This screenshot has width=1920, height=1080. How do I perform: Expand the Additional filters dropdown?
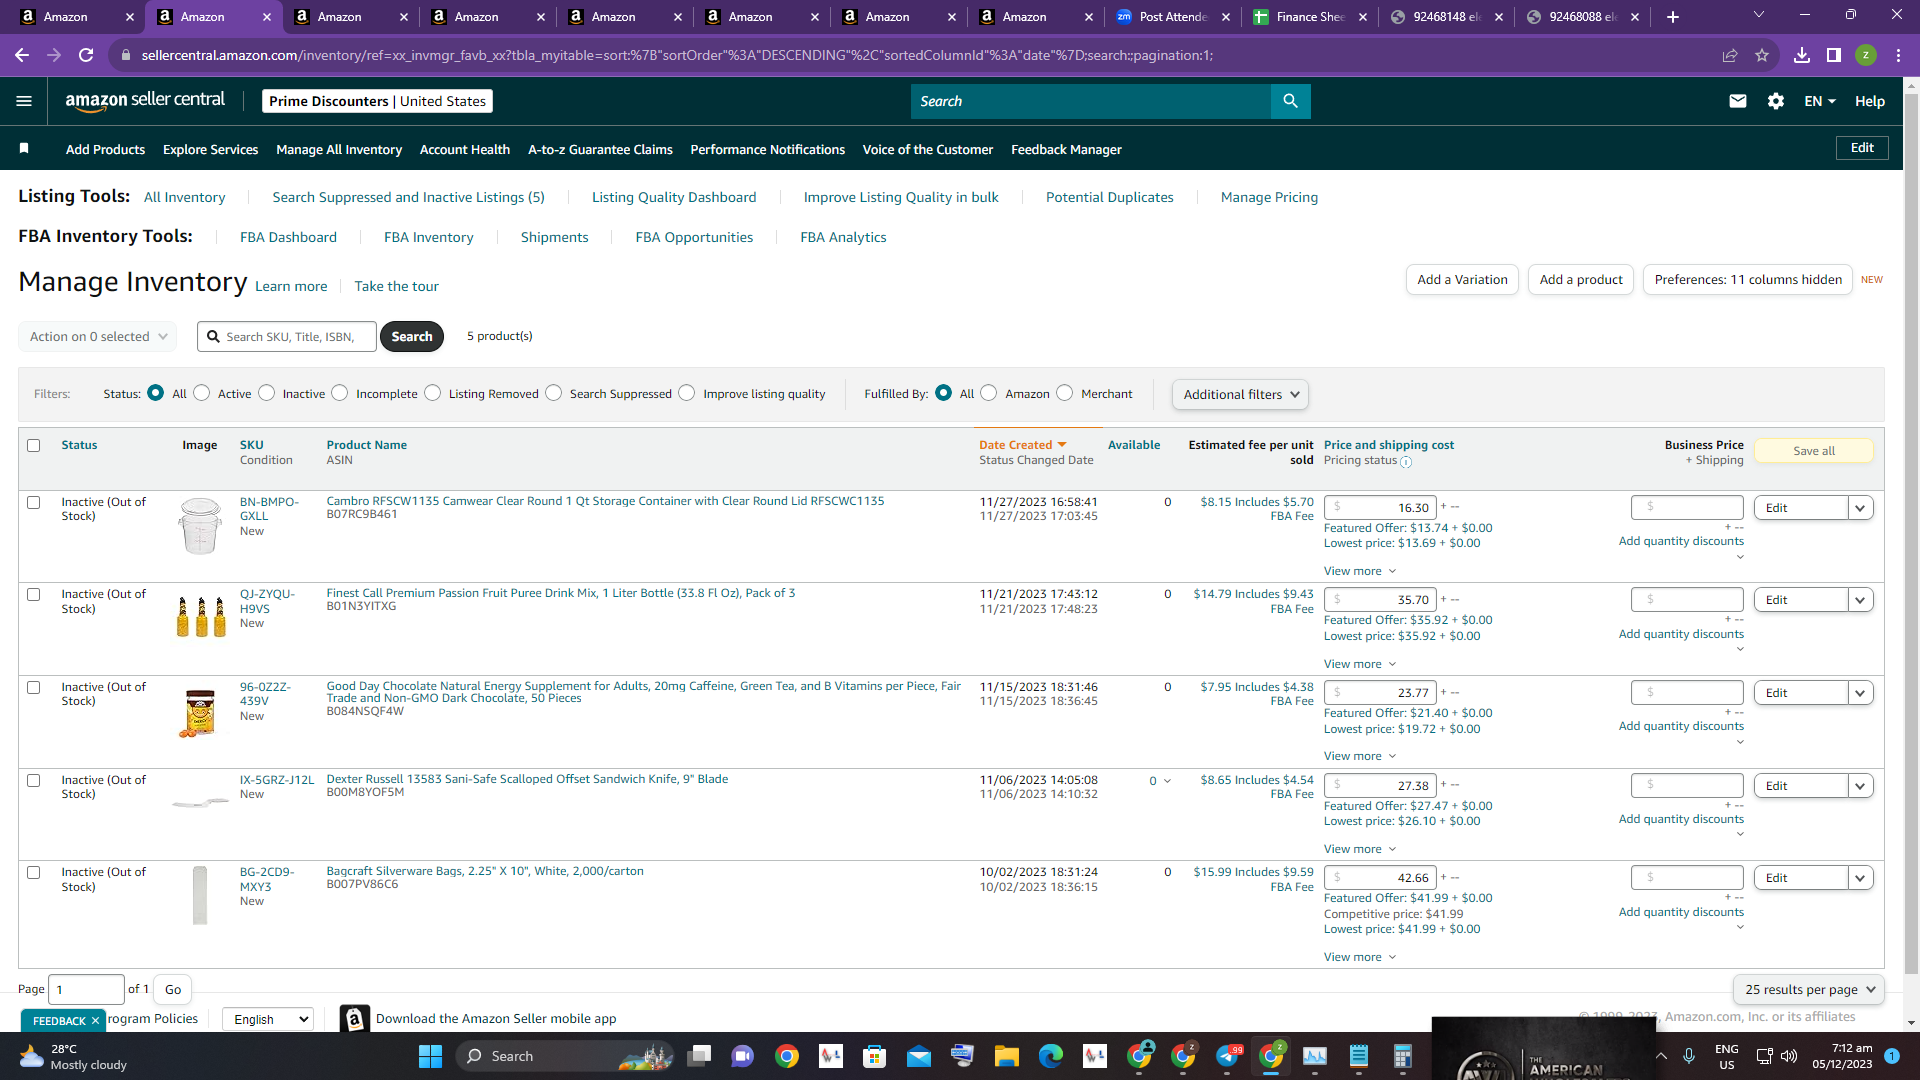tap(1240, 394)
